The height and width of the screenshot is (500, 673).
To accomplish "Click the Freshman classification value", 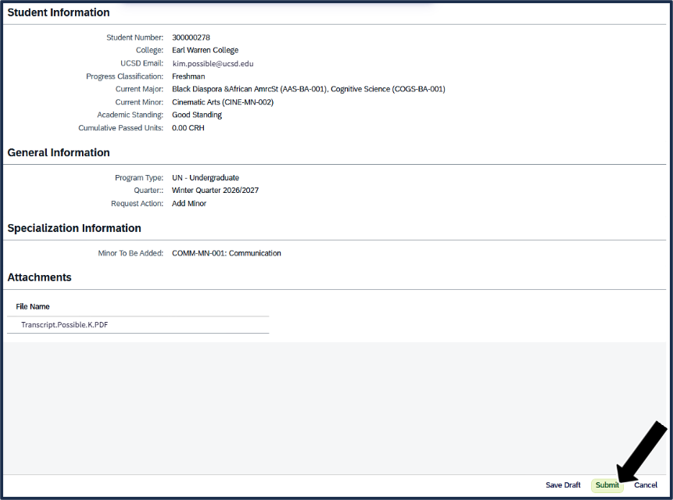I will click(188, 76).
